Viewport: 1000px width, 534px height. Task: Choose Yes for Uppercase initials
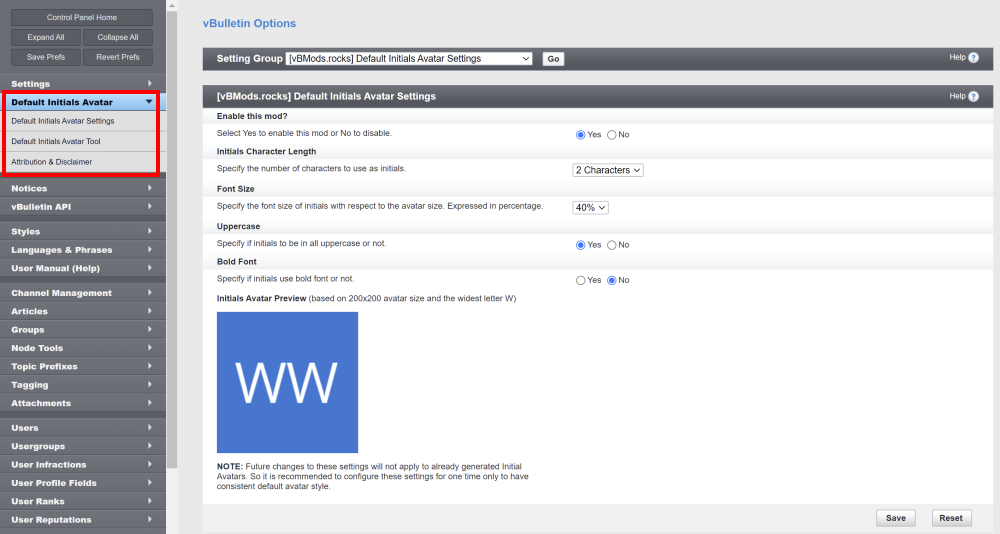[580, 245]
